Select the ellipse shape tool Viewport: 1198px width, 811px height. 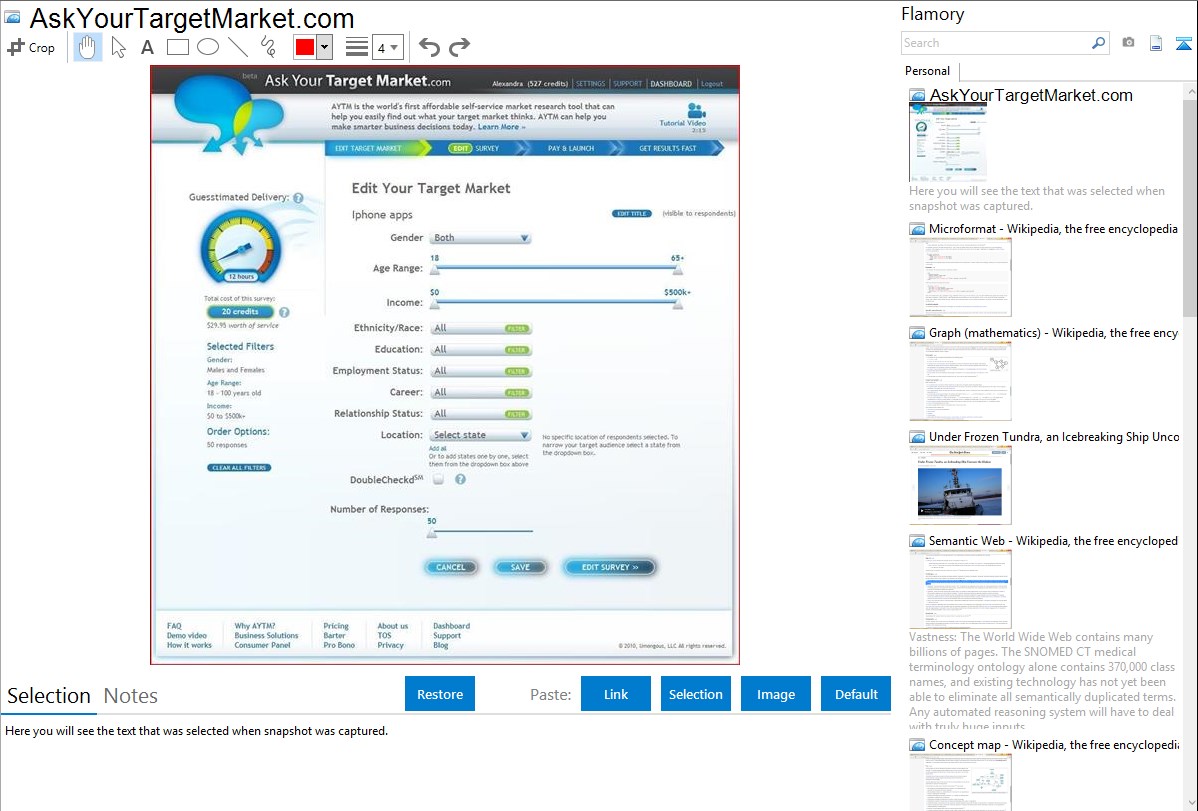208,47
